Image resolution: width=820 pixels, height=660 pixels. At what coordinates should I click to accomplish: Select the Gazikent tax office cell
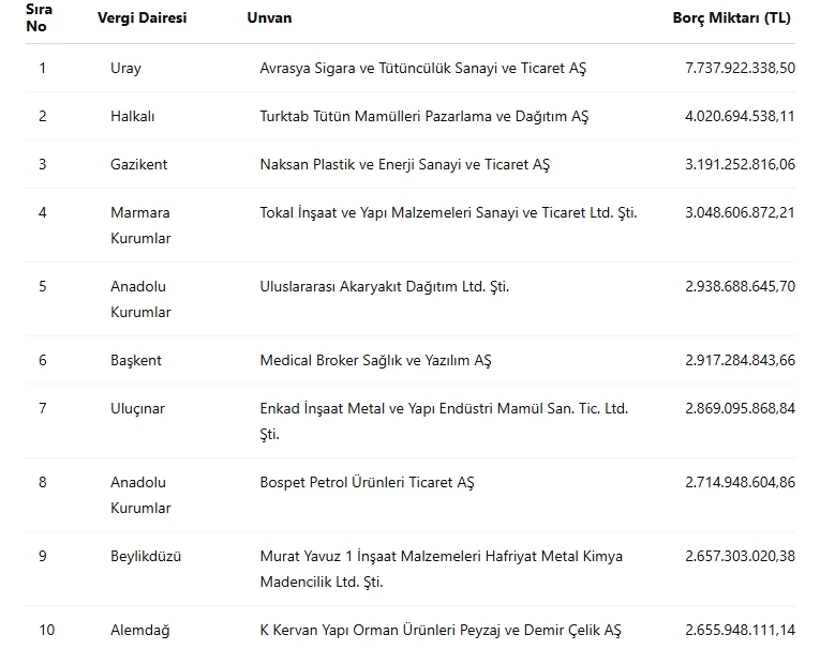139,164
